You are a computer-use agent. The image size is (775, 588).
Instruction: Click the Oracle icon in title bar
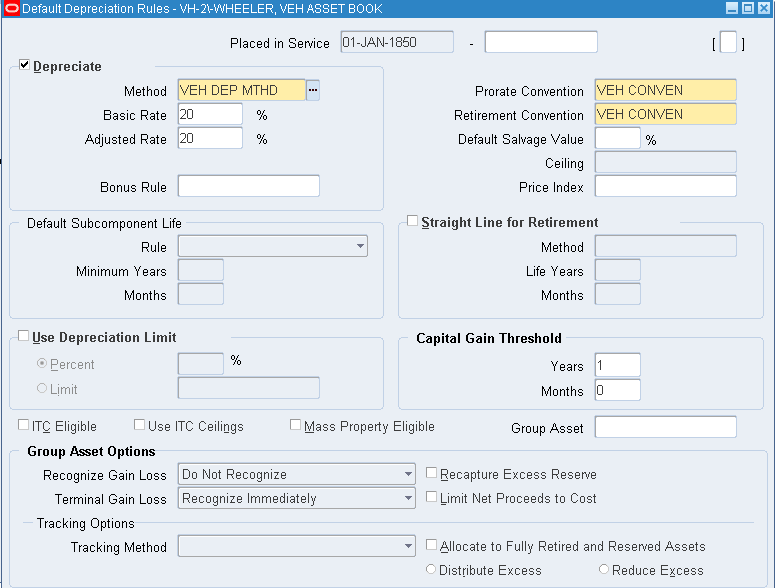click(11, 8)
